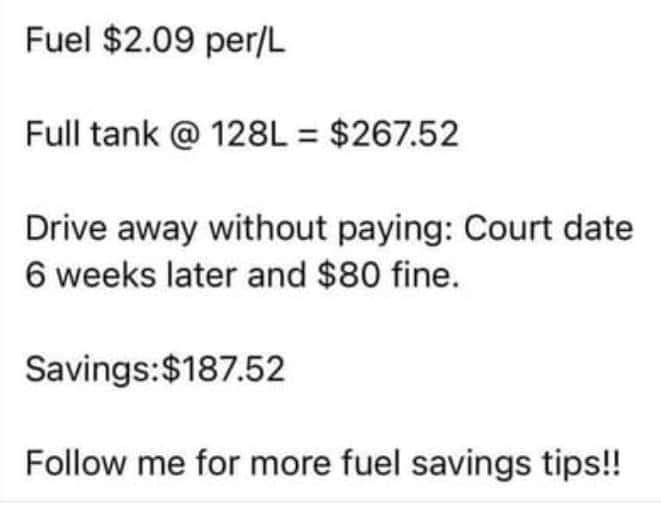
Task: Click the '@' symbol in the tank line
Action: [x=184, y=135]
